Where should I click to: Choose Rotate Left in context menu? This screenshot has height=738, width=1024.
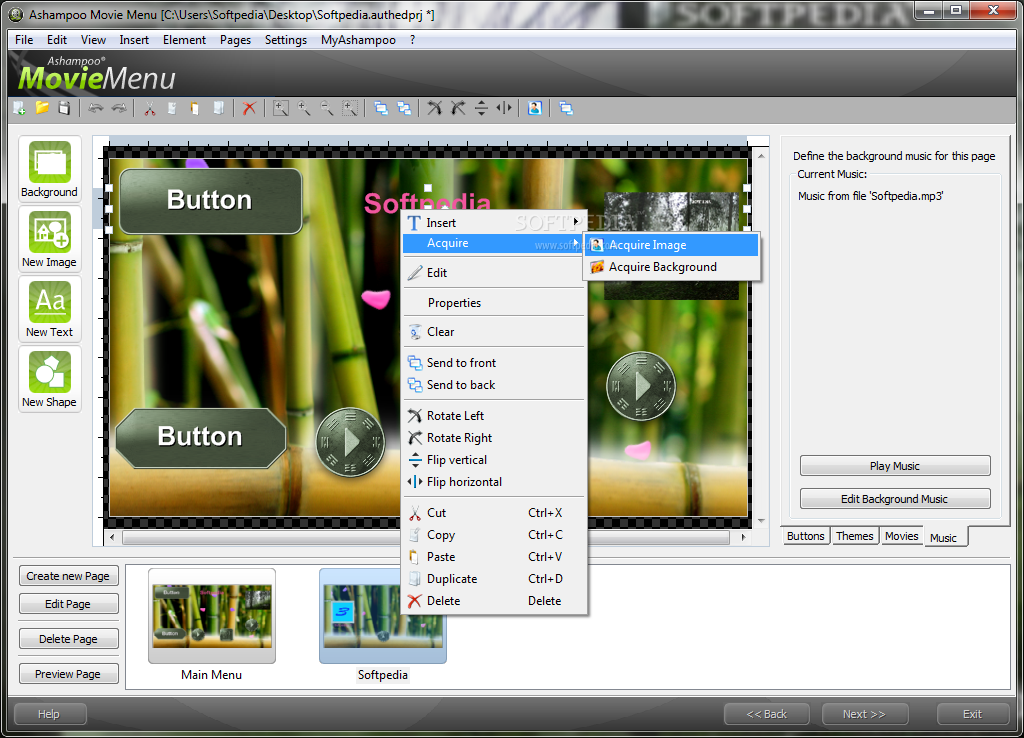coord(494,415)
